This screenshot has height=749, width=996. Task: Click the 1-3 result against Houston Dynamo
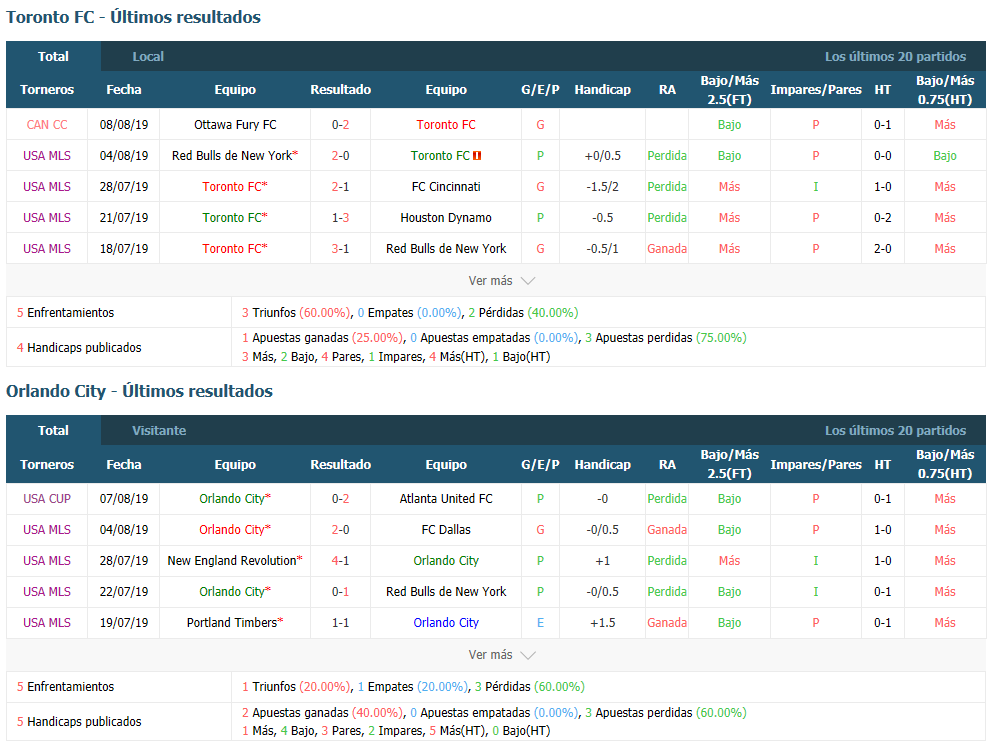click(340, 218)
